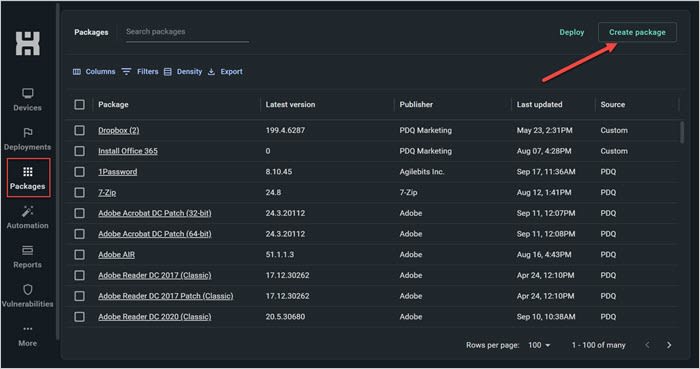Click version 199.4.6287 cell
This screenshot has height=369, width=700.
pos(285,130)
